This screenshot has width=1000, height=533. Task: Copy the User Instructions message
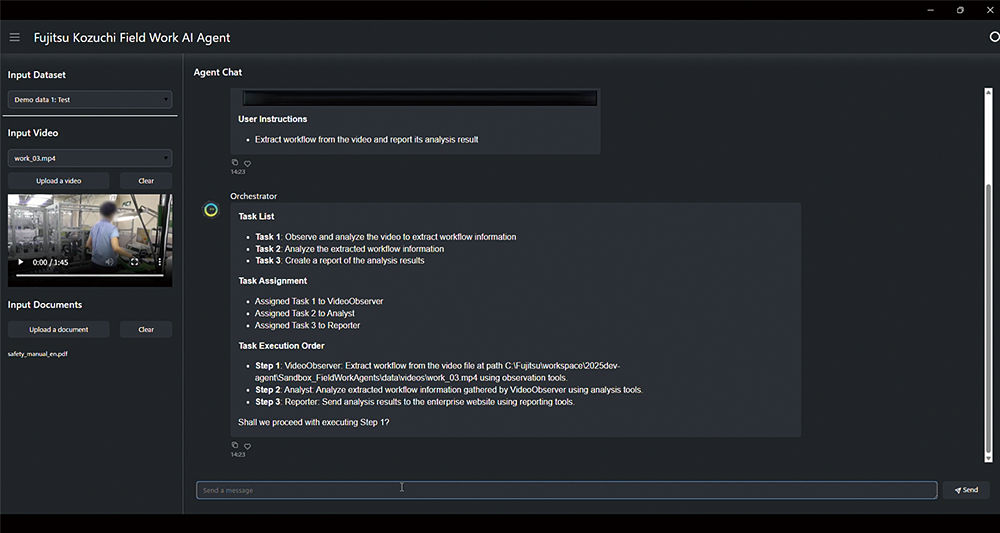point(235,163)
